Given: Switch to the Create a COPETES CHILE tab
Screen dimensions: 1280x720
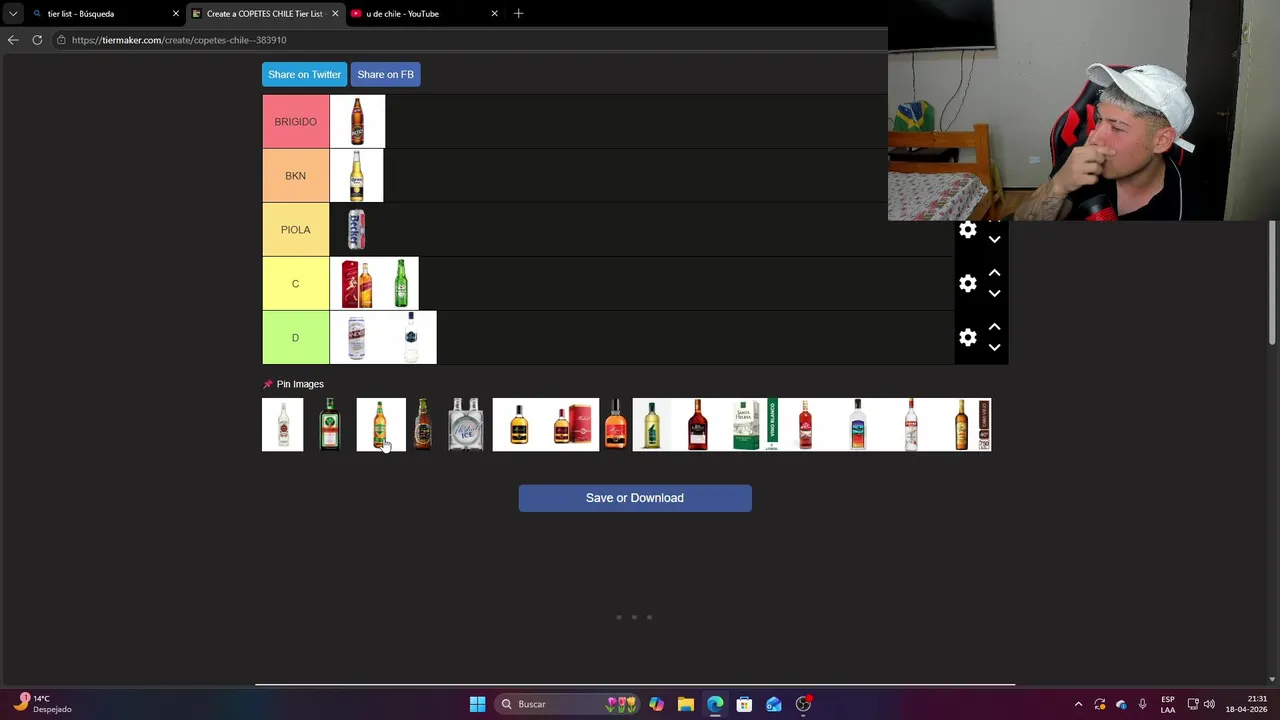Looking at the screenshot, I should (264, 14).
